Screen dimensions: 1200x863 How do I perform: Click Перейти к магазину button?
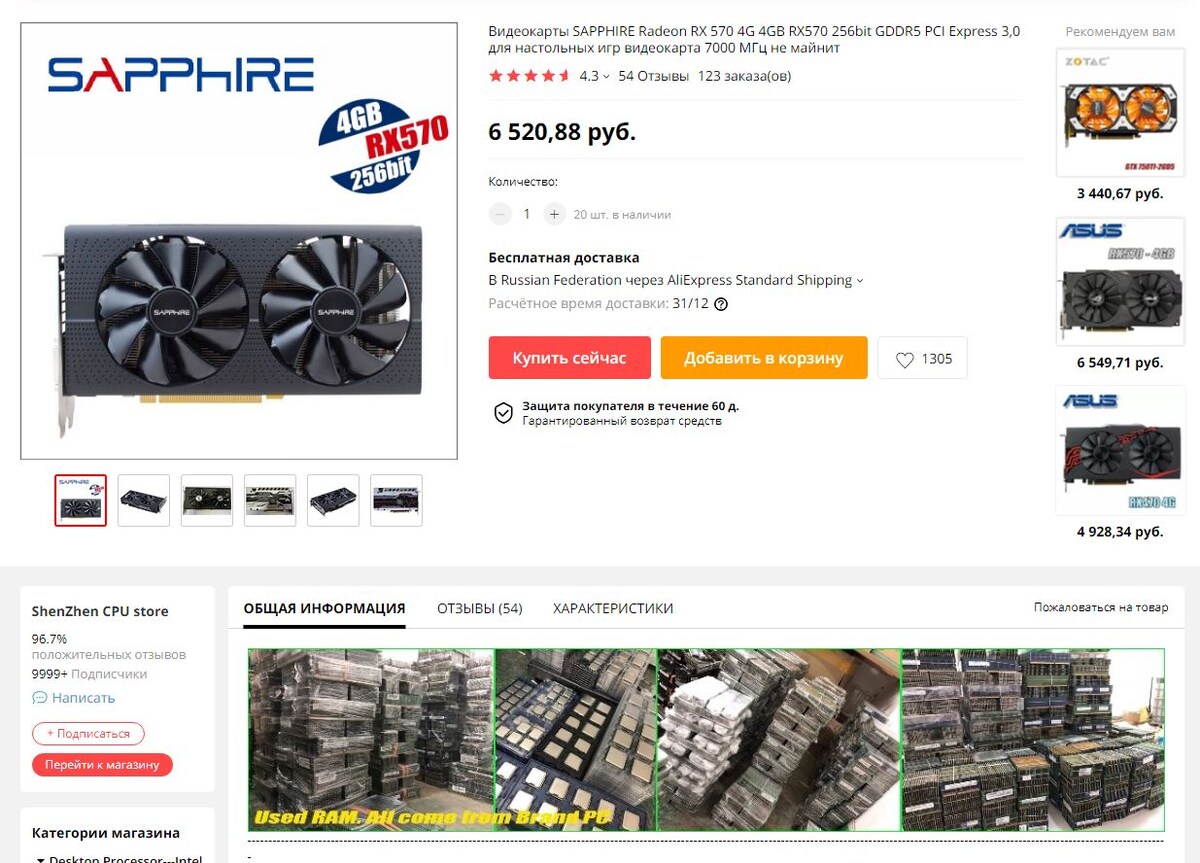(x=102, y=765)
